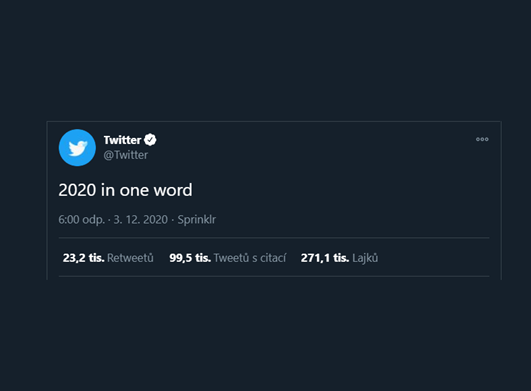Click the 6:00 odp. timestamp
Image resolution: width=531 pixels, height=391 pixels.
click(81, 220)
